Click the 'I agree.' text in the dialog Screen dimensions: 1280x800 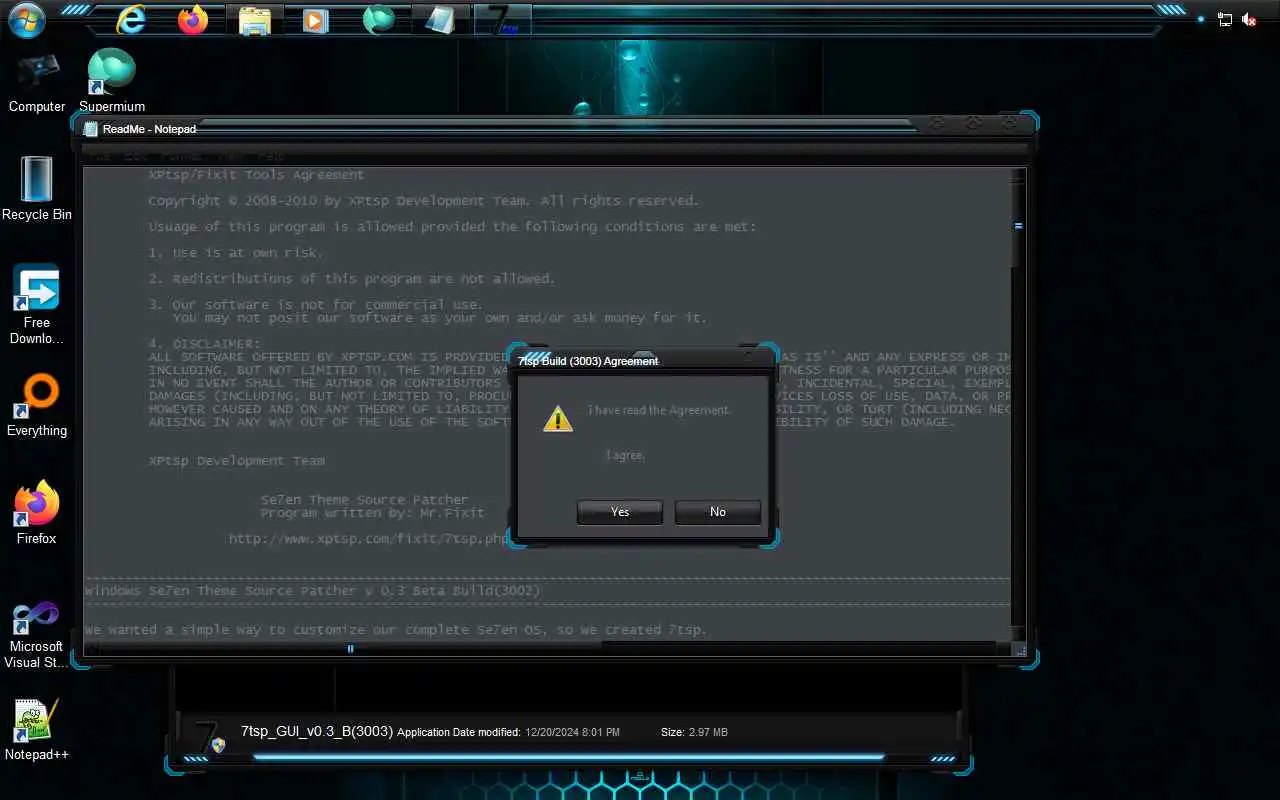pyautogui.click(x=626, y=455)
